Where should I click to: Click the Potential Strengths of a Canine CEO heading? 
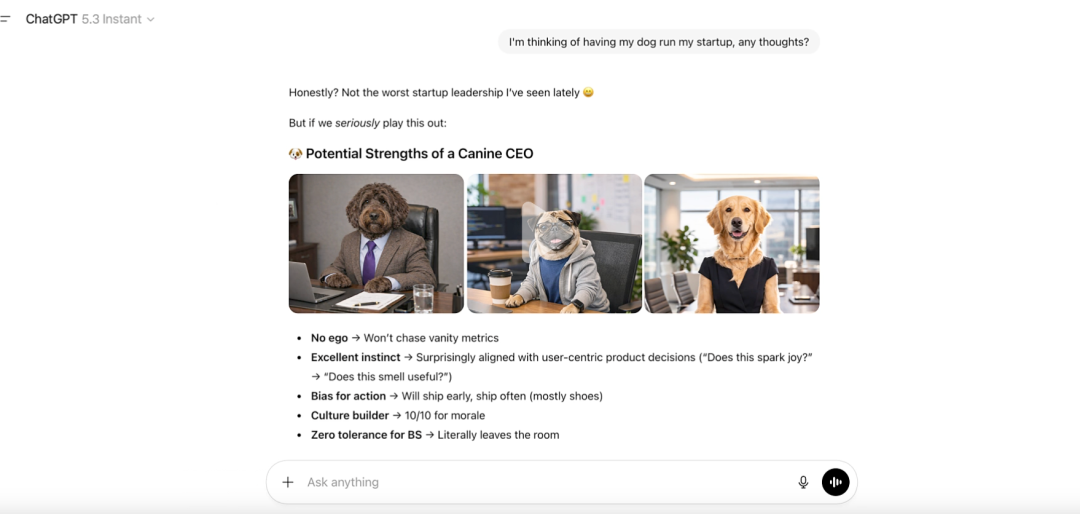pos(419,154)
